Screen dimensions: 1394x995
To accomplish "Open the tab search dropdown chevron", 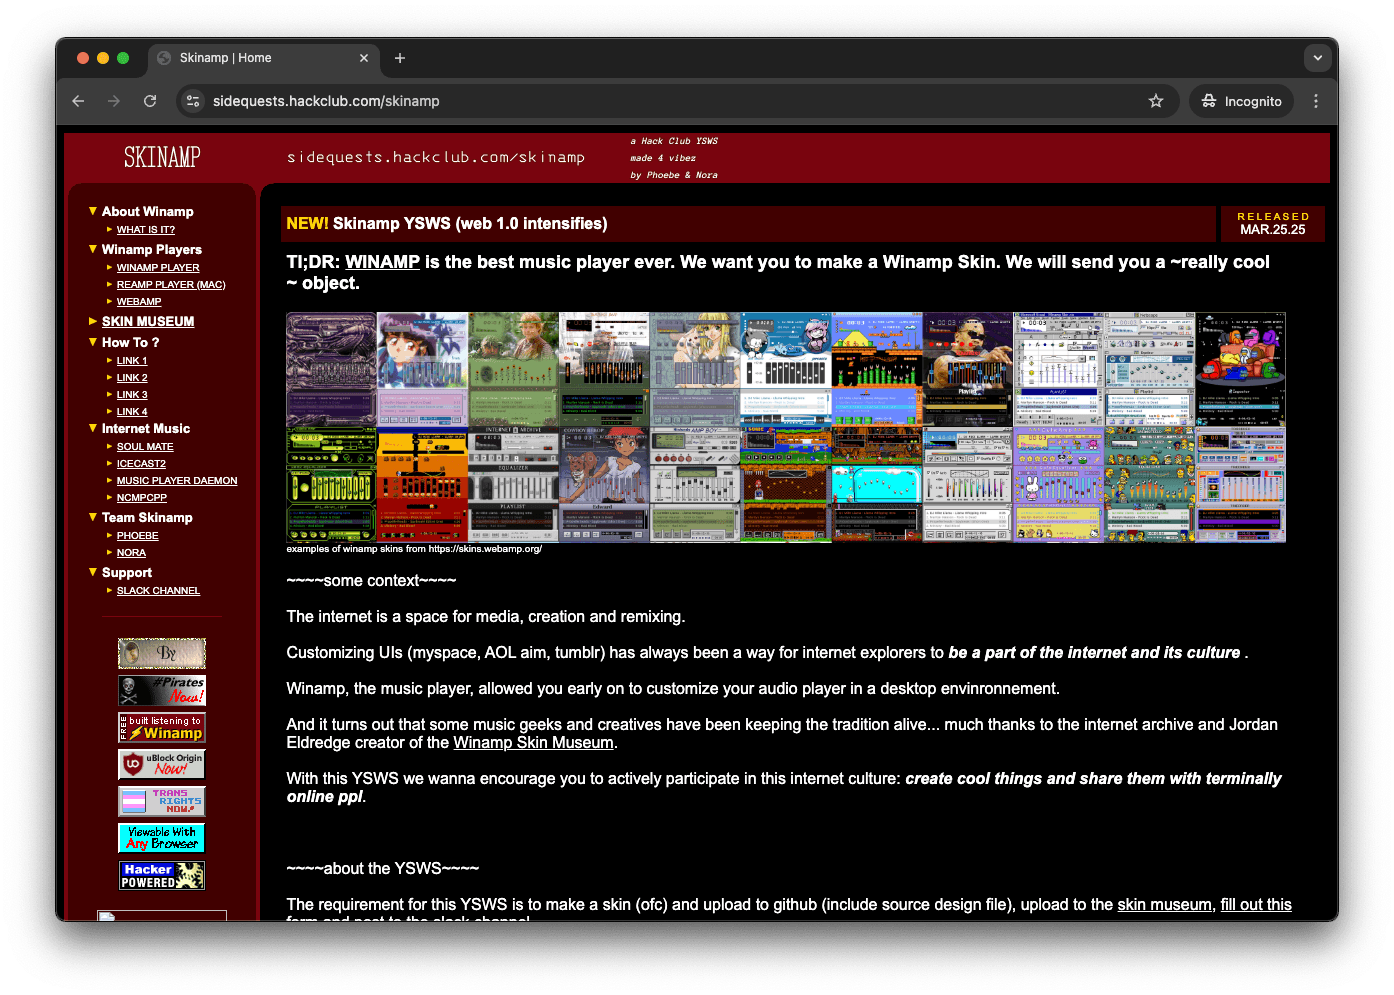I will [x=1317, y=58].
